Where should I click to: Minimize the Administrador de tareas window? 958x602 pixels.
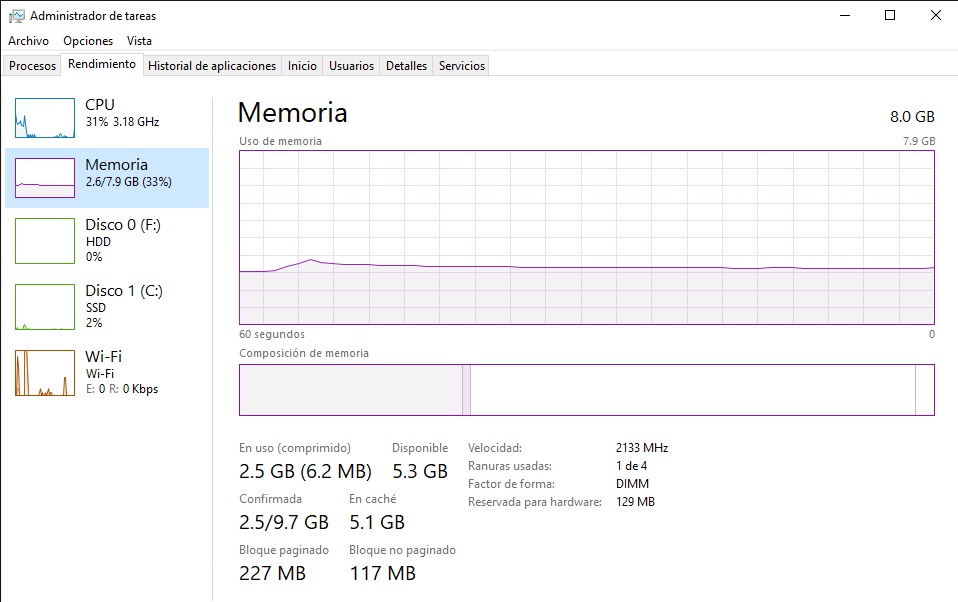point(844,15)
